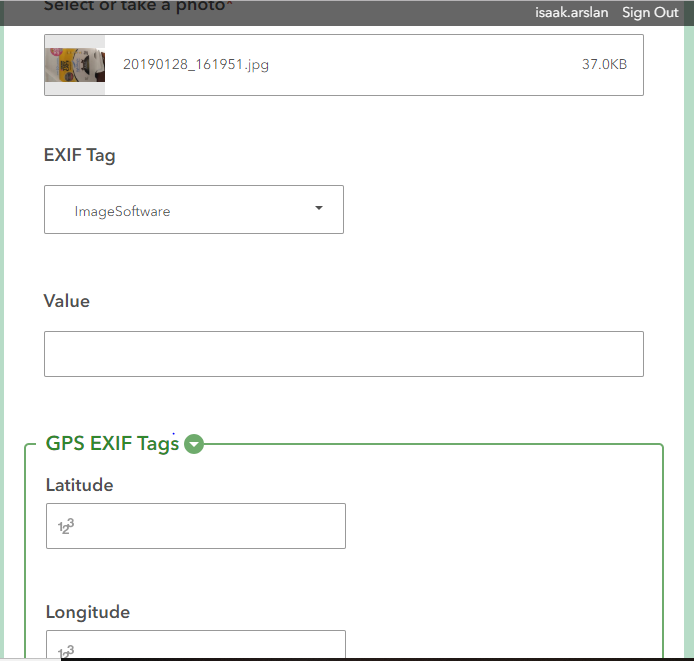This screenshot has width=694, height=661.
Task: Click the 37.0KB file size text
Action: coord(604,65)
